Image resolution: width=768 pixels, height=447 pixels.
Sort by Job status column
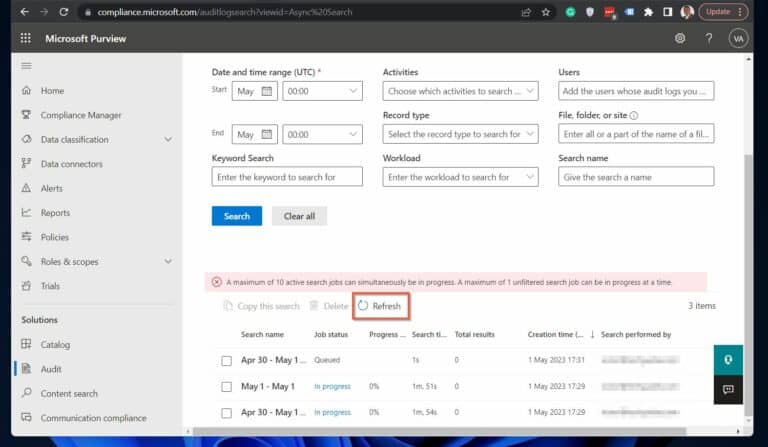pyautogui.click(x=331, y=334)
